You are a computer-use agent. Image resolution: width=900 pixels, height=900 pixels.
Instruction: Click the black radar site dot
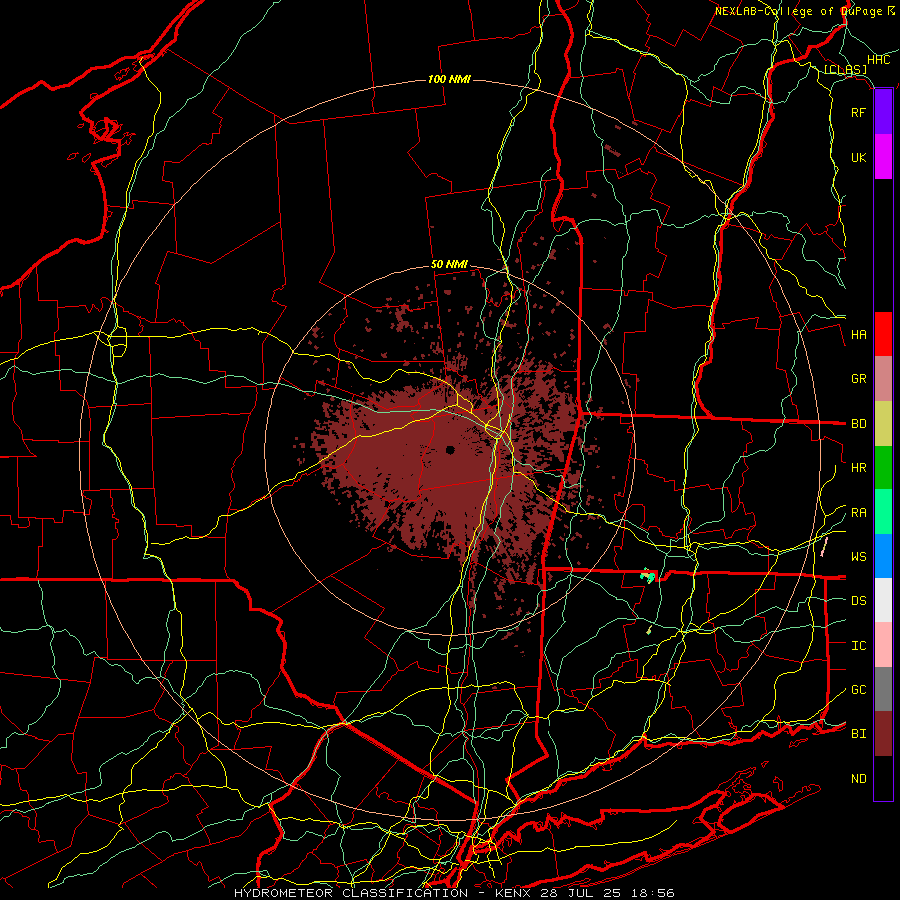pos(451,450)
